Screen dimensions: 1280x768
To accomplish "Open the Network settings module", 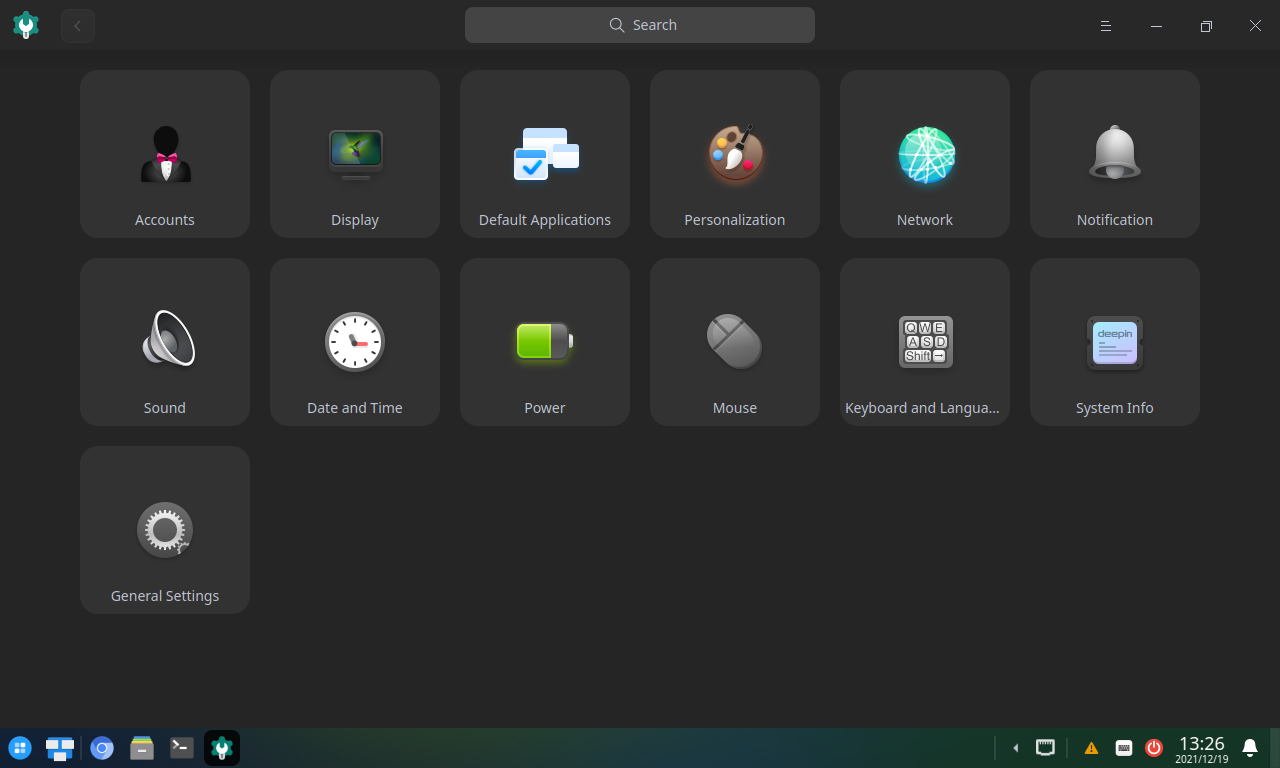I will click(x=925, y=154).
